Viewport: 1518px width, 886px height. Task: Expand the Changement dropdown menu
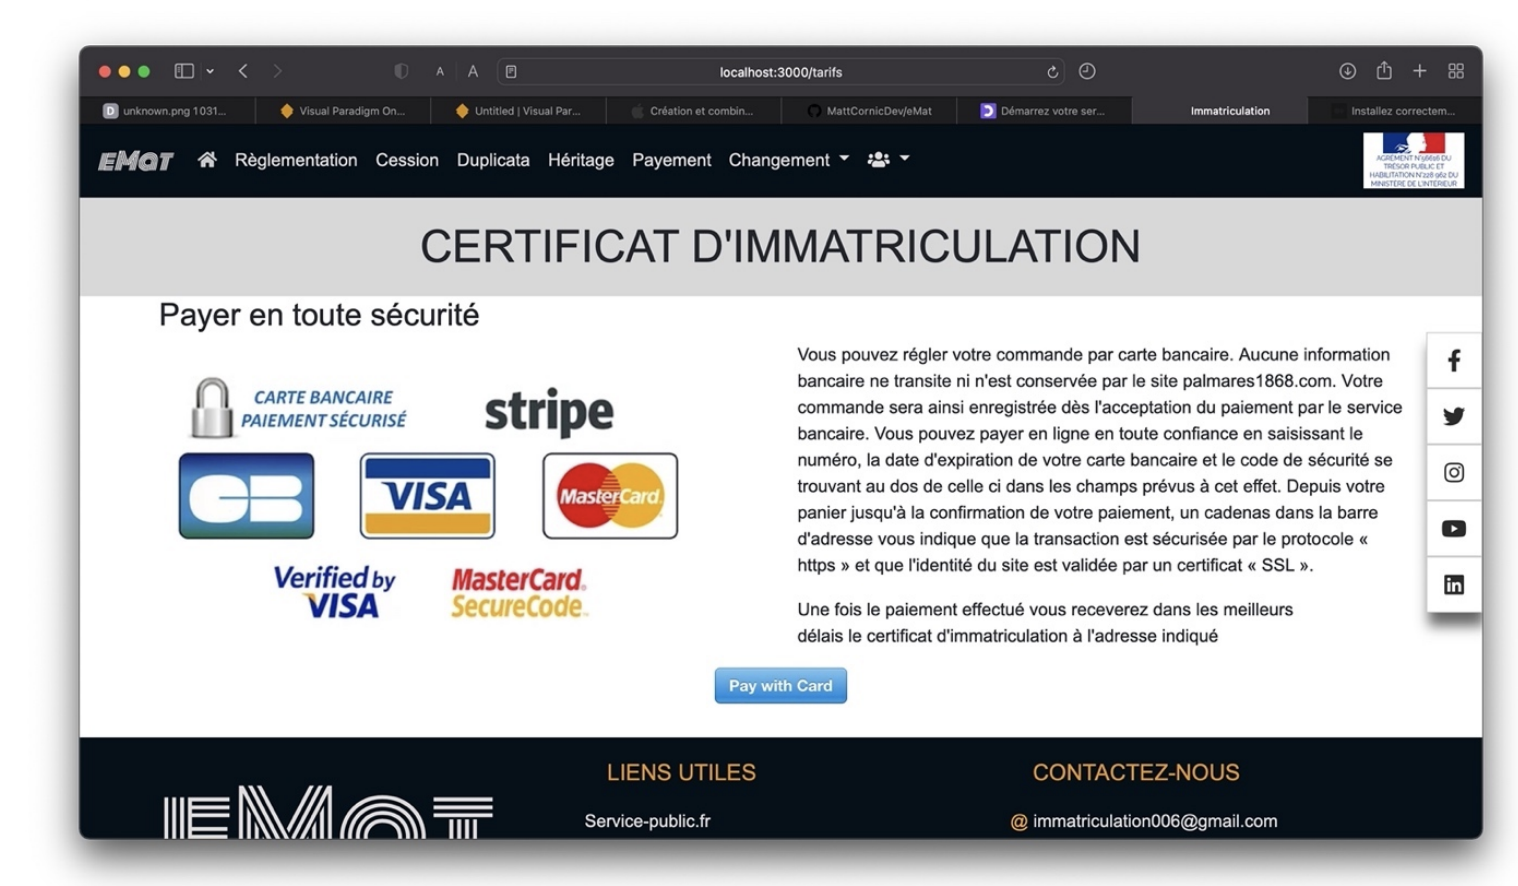(x=789, y=160)
